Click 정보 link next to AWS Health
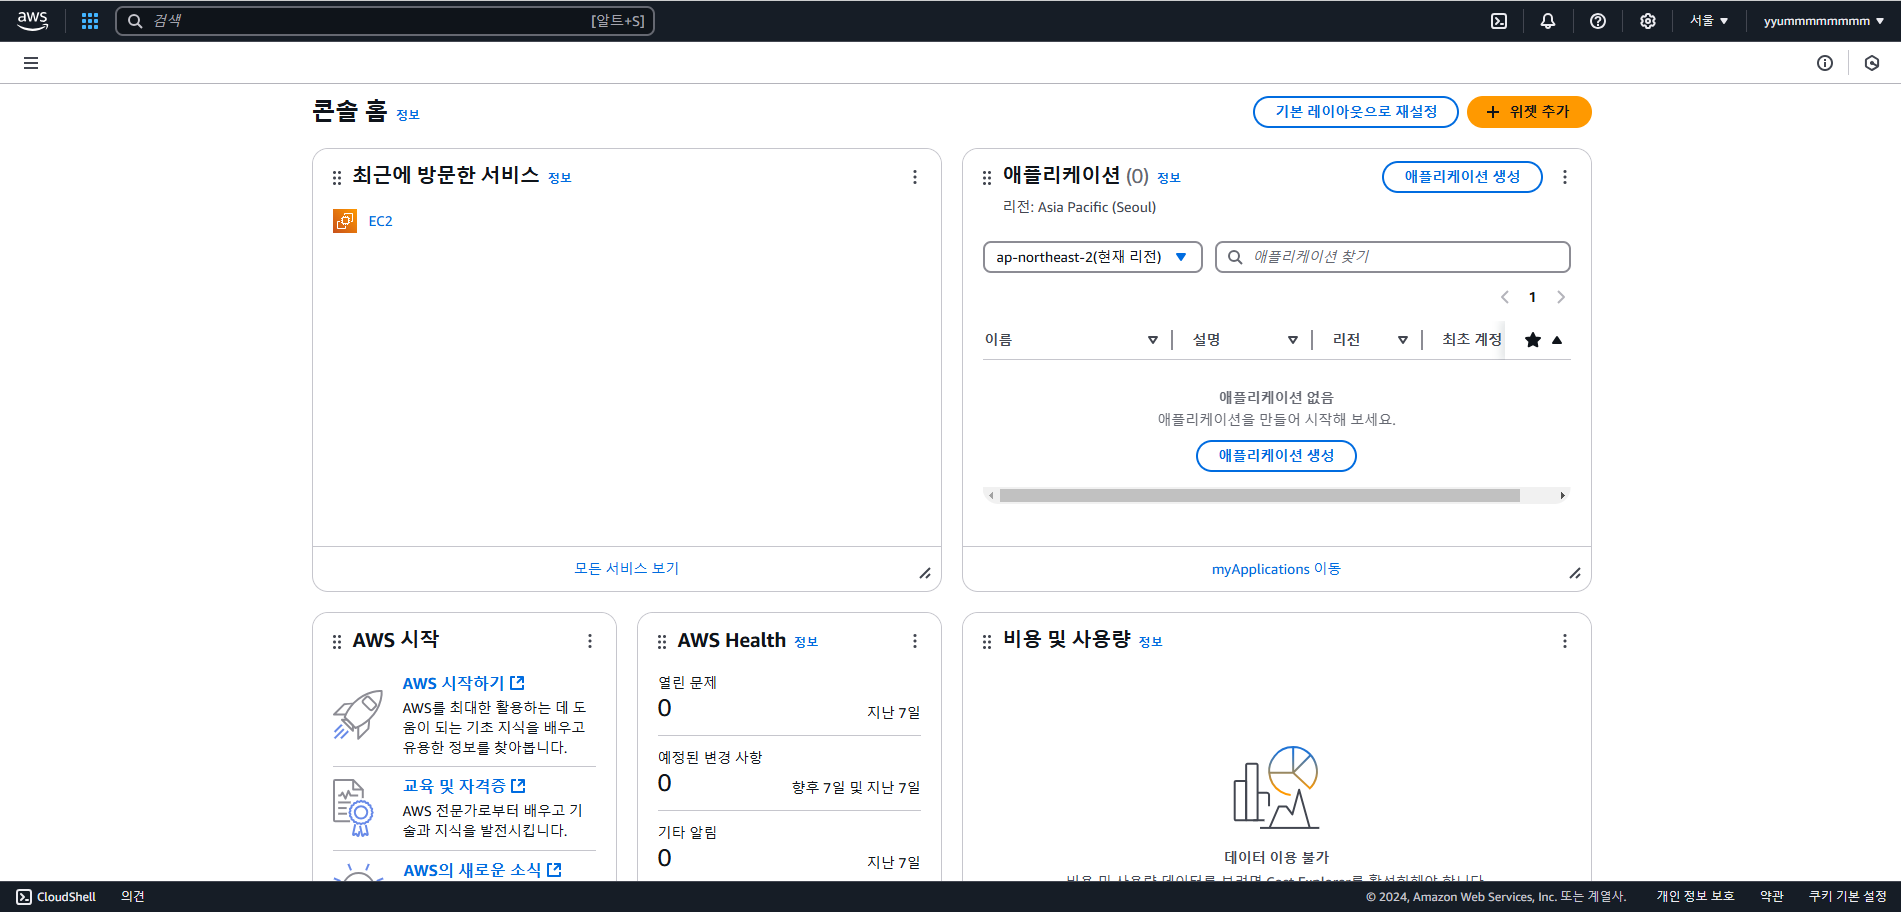This screenshot has height=912, width=1901. point(806,642)
